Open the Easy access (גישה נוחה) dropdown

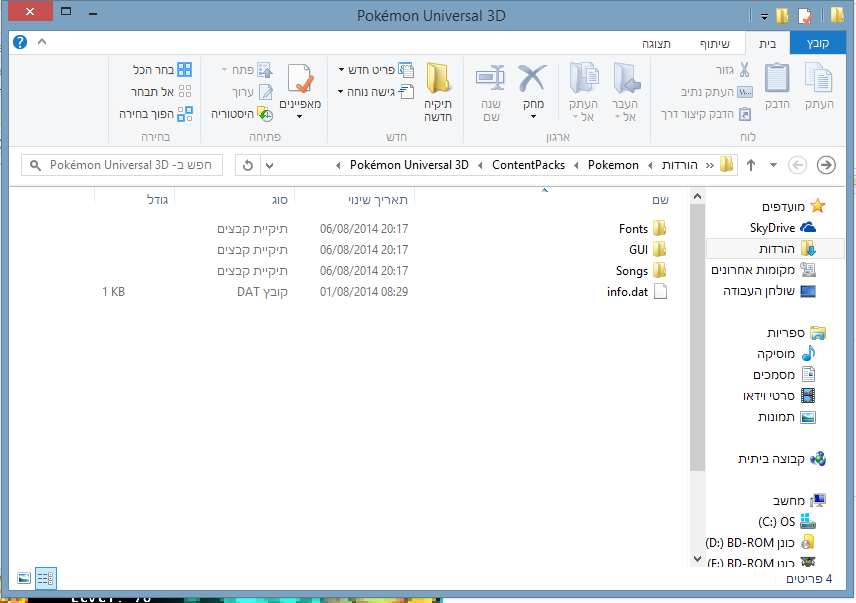(x=376, y=92)
